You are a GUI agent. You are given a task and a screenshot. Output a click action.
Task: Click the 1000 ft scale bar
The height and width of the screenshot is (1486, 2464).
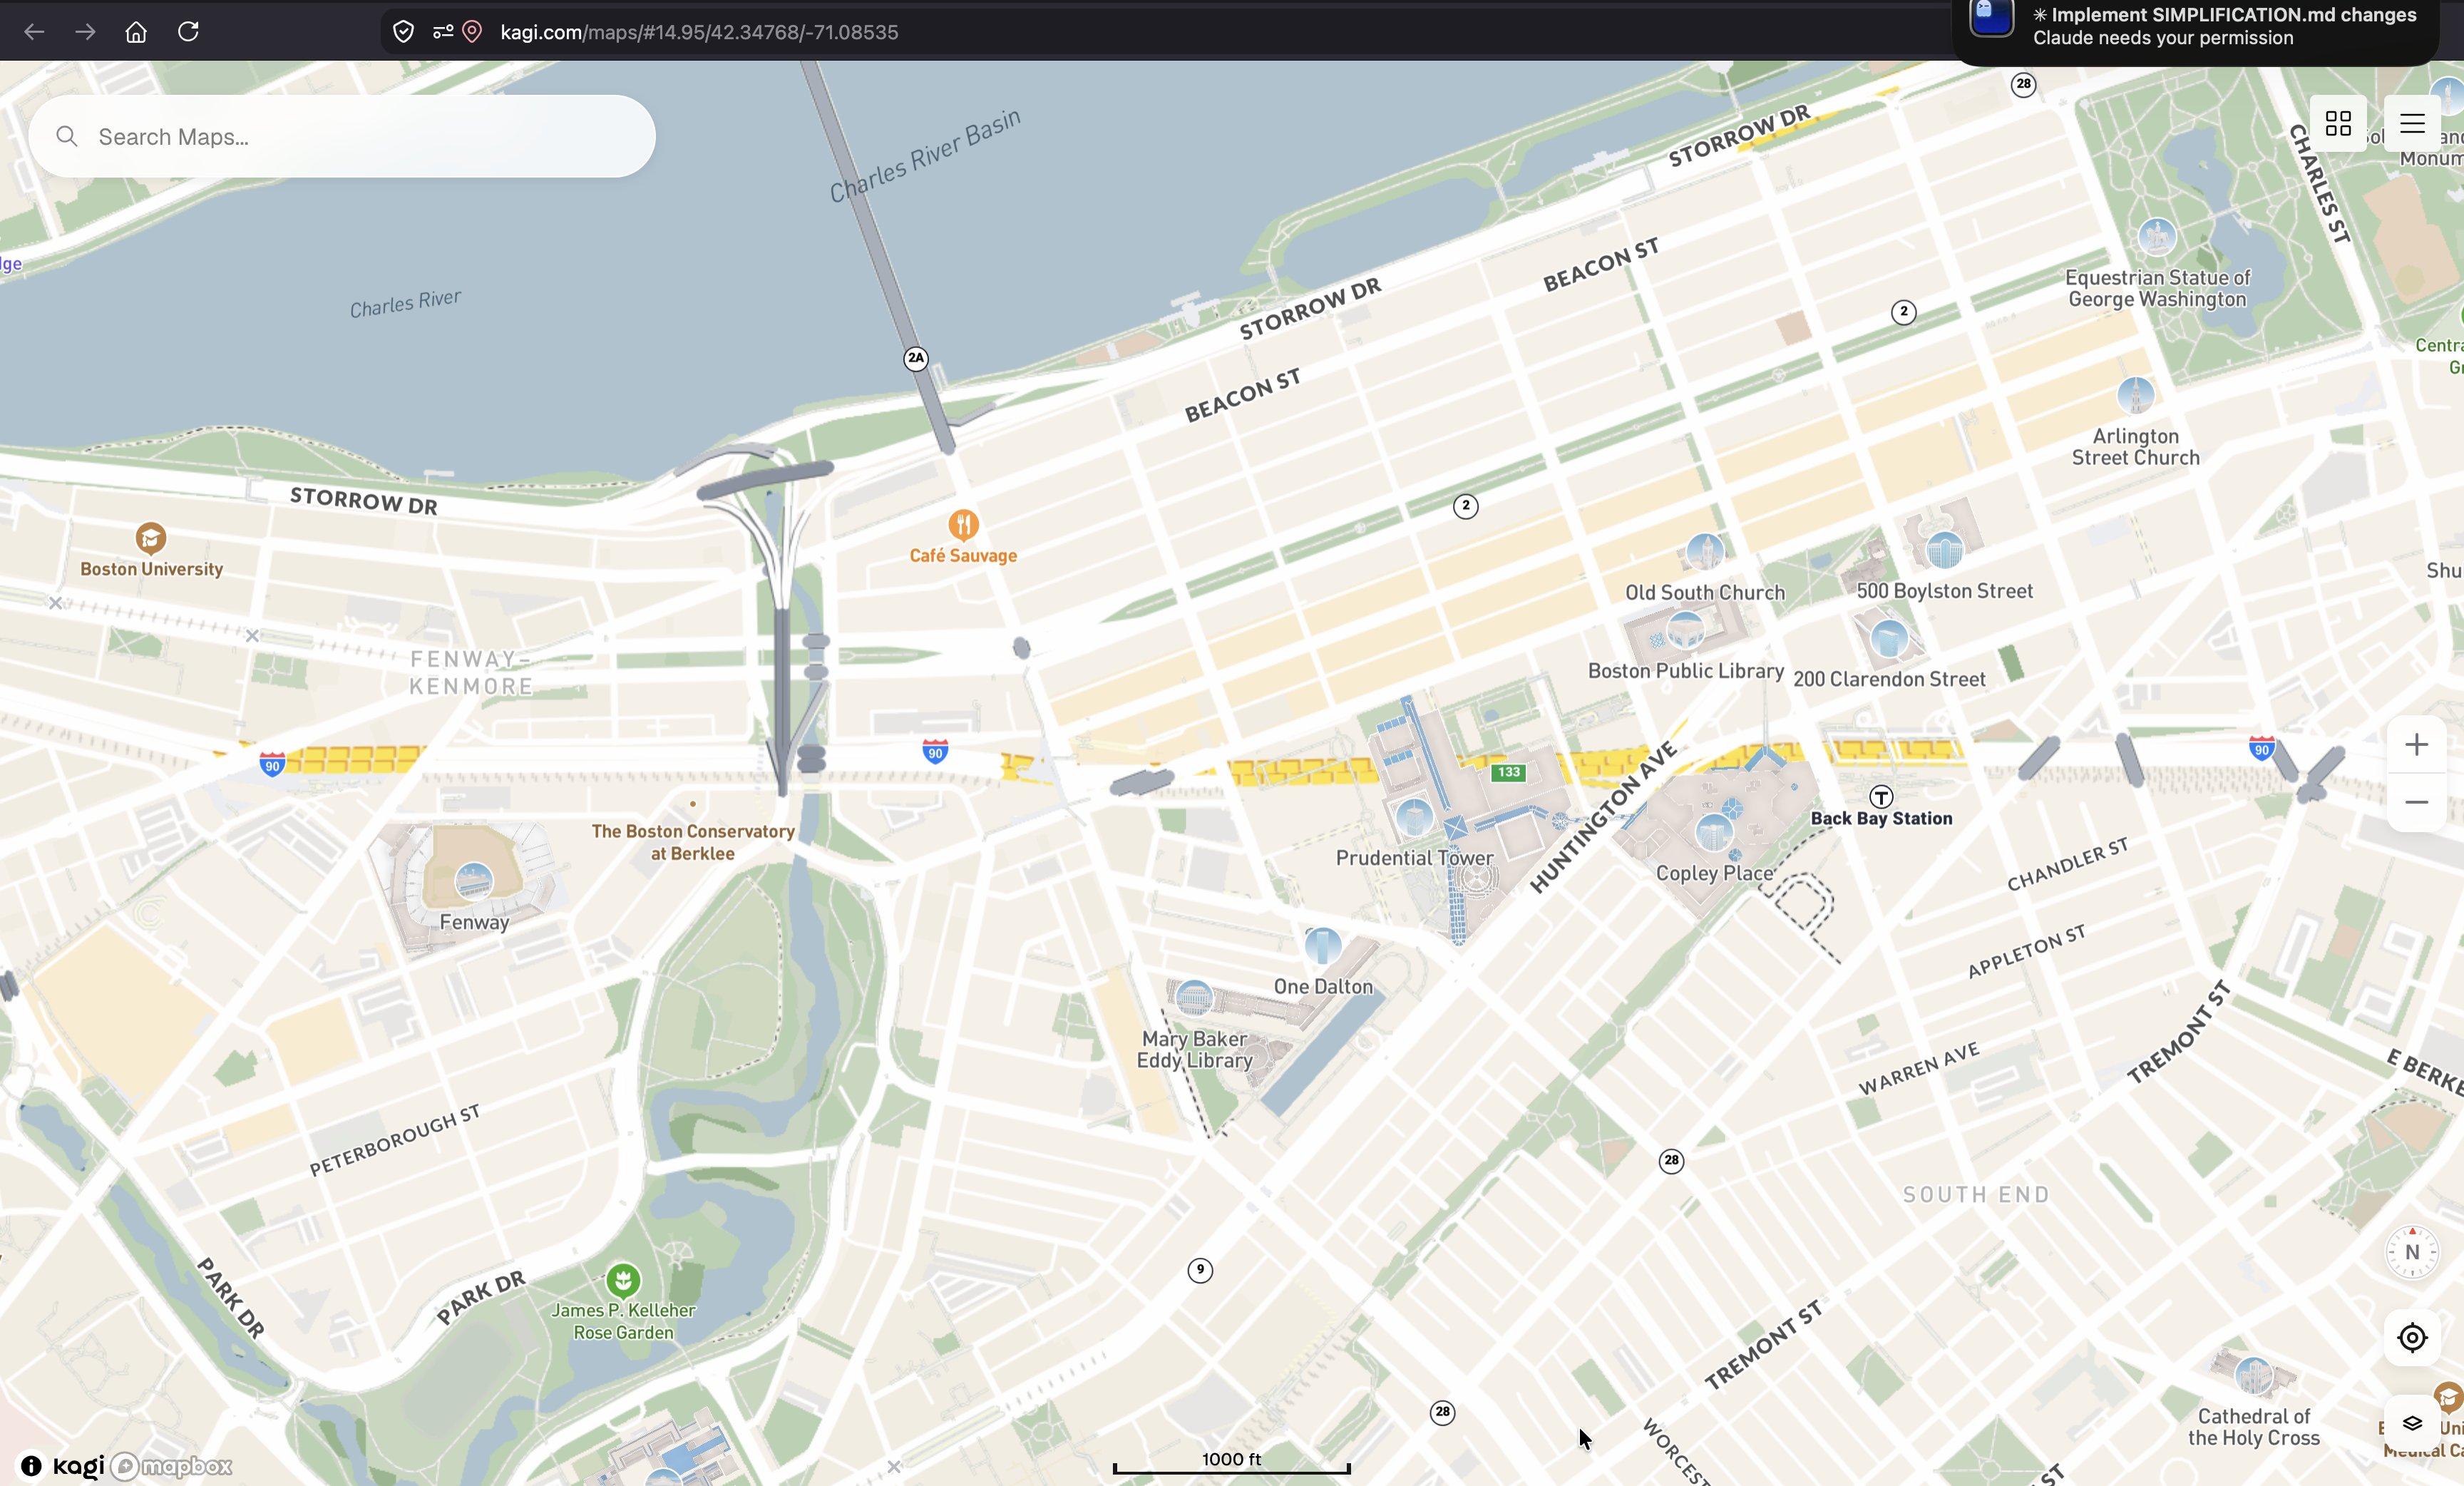tap(1231, 1462)
